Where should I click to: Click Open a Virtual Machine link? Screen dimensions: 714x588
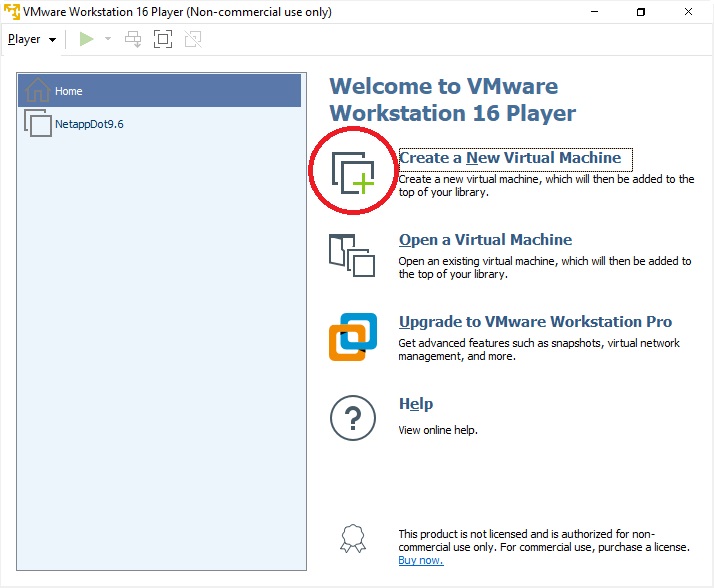pyautogui.click(x=485, y=240)
